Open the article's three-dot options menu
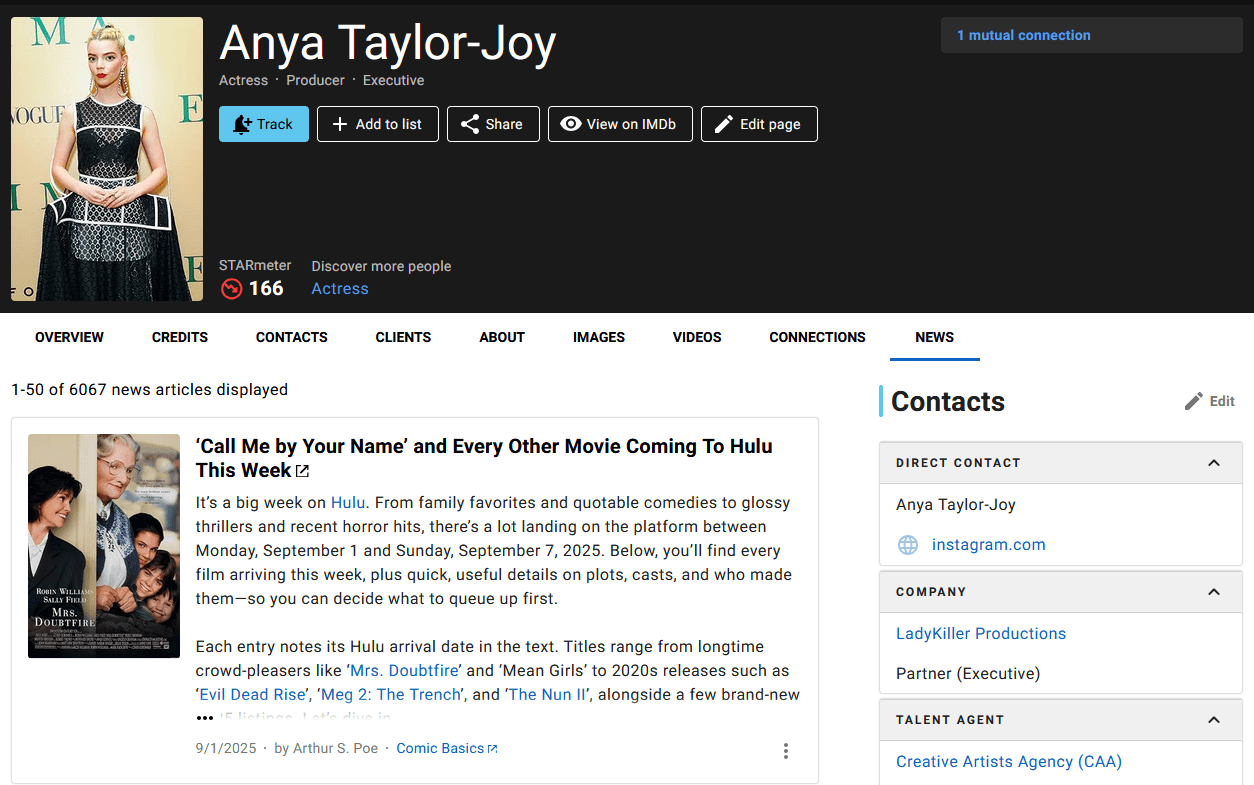This screenshot has width=1254, height=785. [786, 750]
